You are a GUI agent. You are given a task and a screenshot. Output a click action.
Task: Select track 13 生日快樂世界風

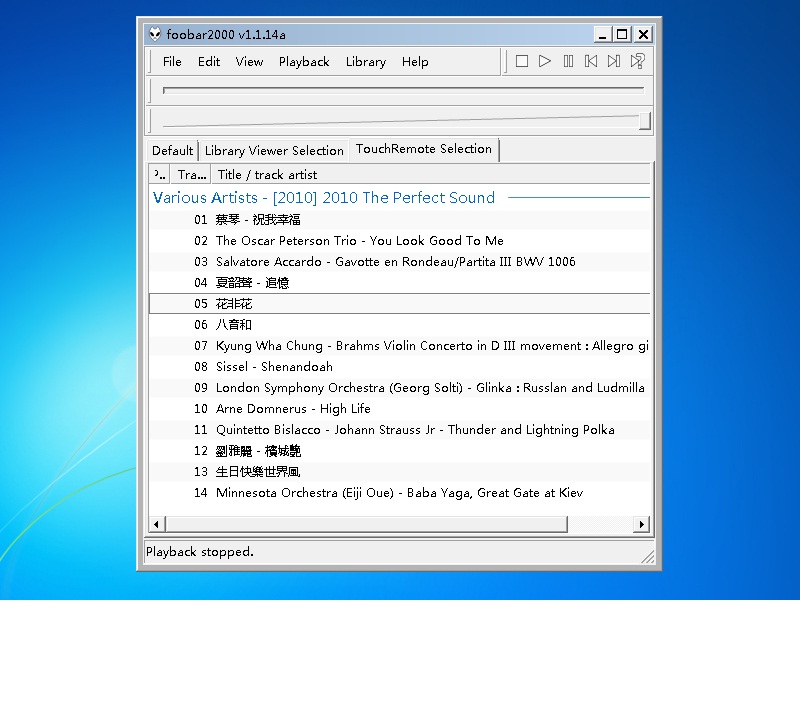click(399, 472)
